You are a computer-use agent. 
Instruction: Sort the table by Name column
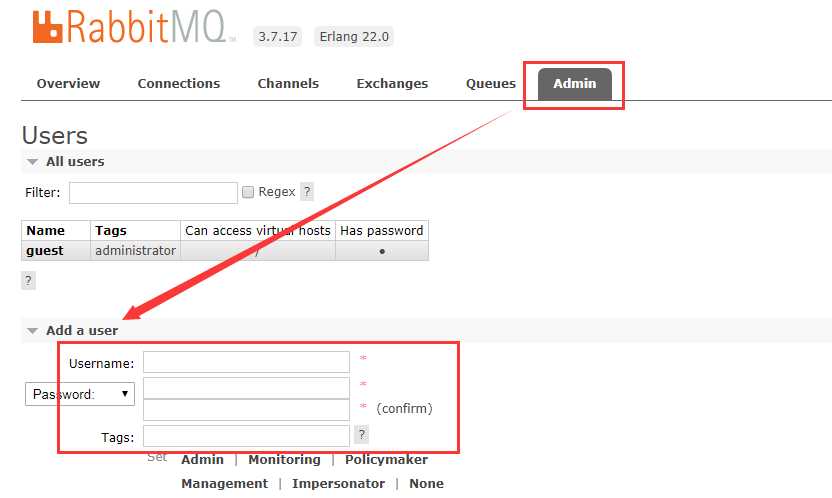[46, 231]
